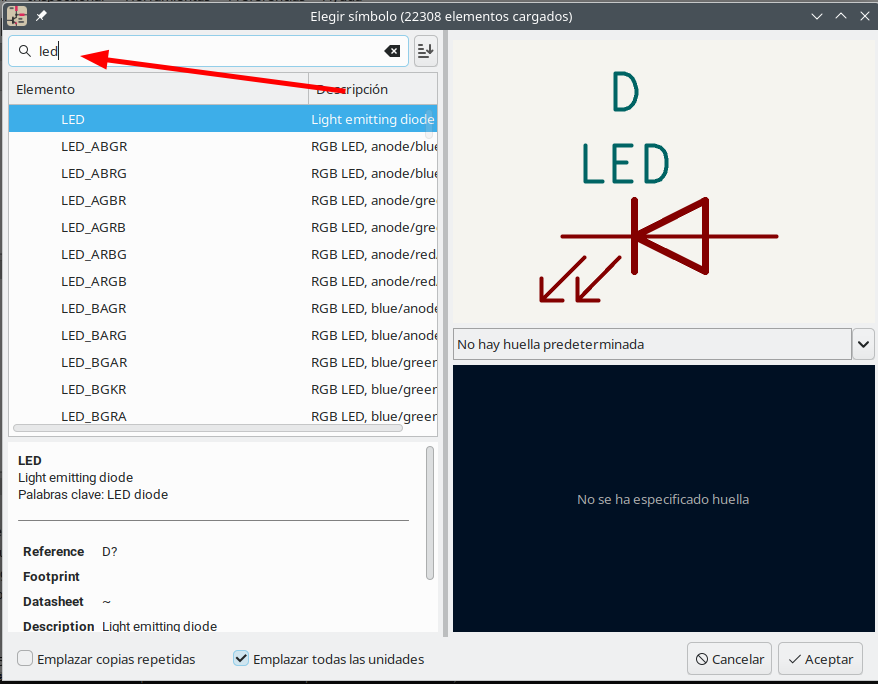Click the horizontal scrollbar of symbol list
Image resolution: width=878 pixels, height=684 pixels.
pos(207,428)
